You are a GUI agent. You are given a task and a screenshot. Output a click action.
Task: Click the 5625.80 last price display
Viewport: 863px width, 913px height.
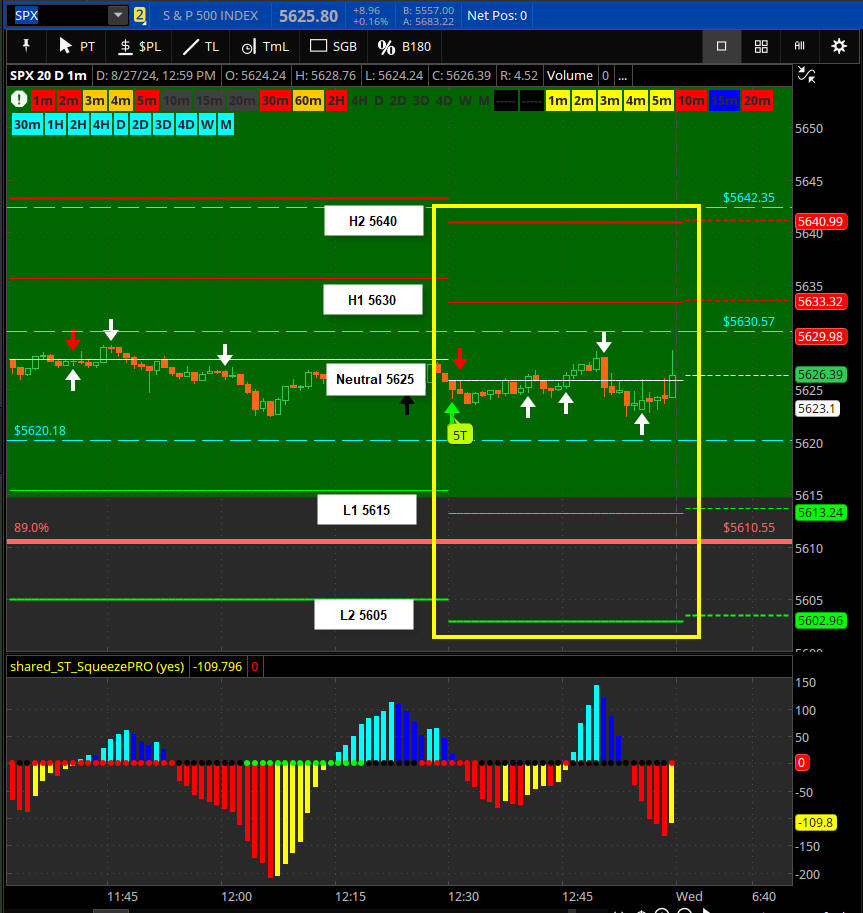tap(308, 16)
